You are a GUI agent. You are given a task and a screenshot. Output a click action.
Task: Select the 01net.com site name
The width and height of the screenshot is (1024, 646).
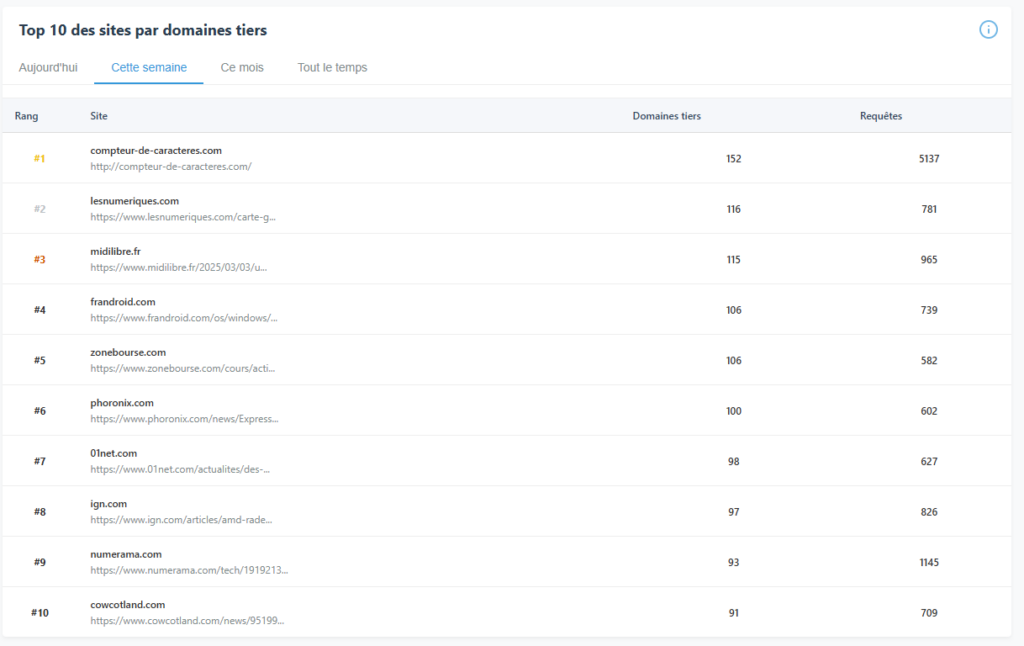(114, 453)
